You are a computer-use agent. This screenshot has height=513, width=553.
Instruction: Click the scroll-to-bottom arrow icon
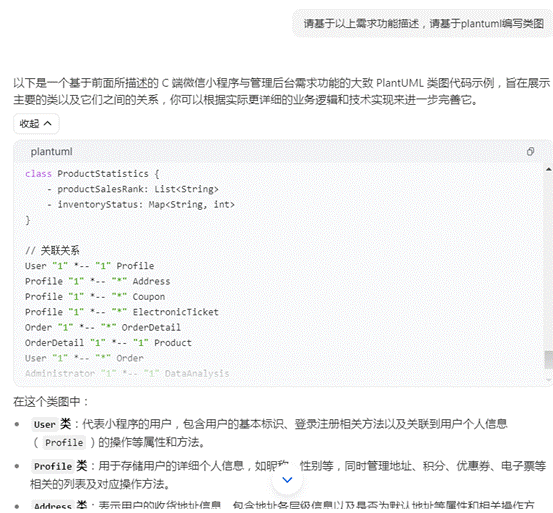click(287, 480)
